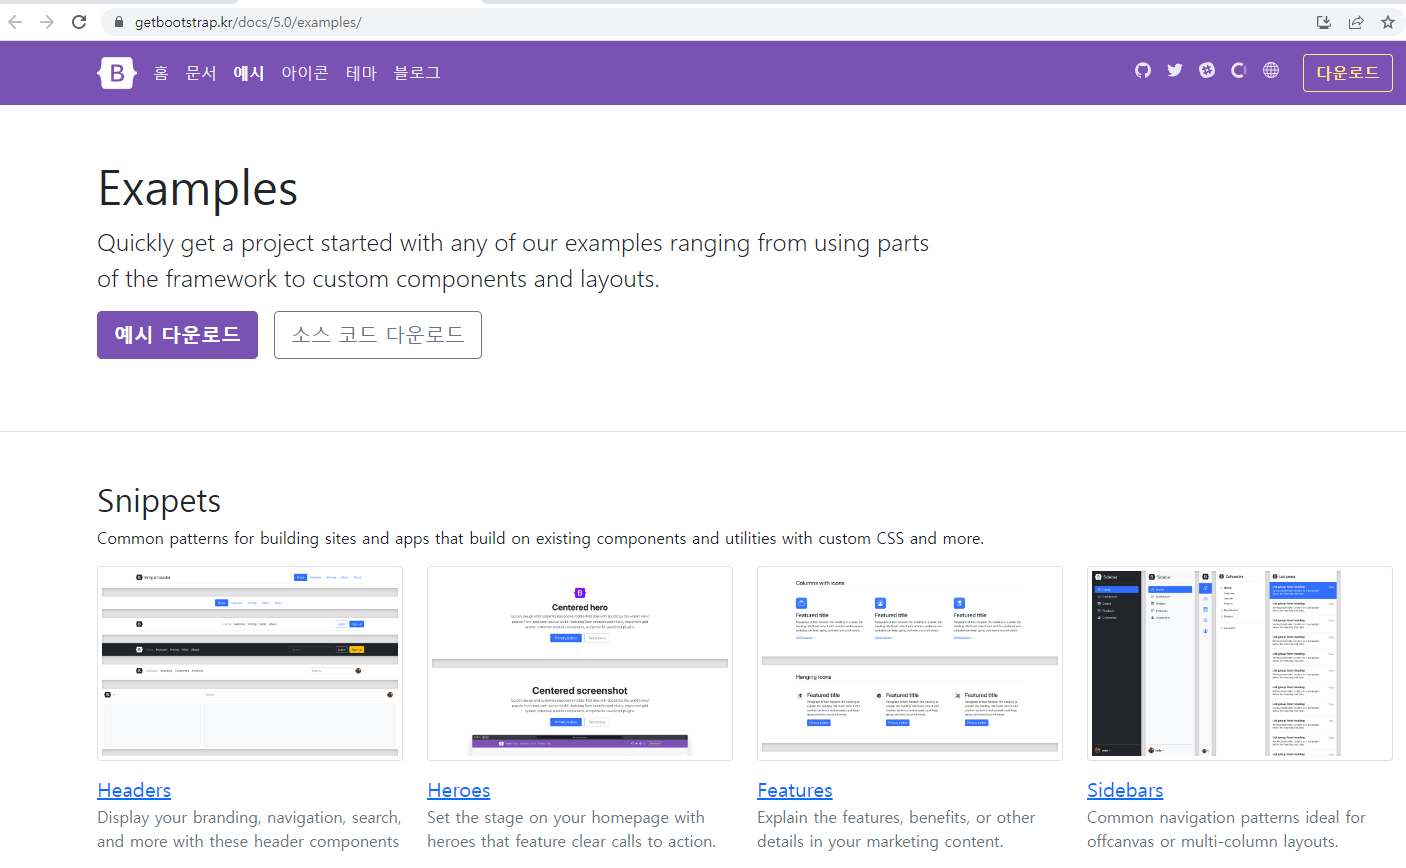Click the globe language icon
Screen dimensions: 1406x868
click(1271, 70)
